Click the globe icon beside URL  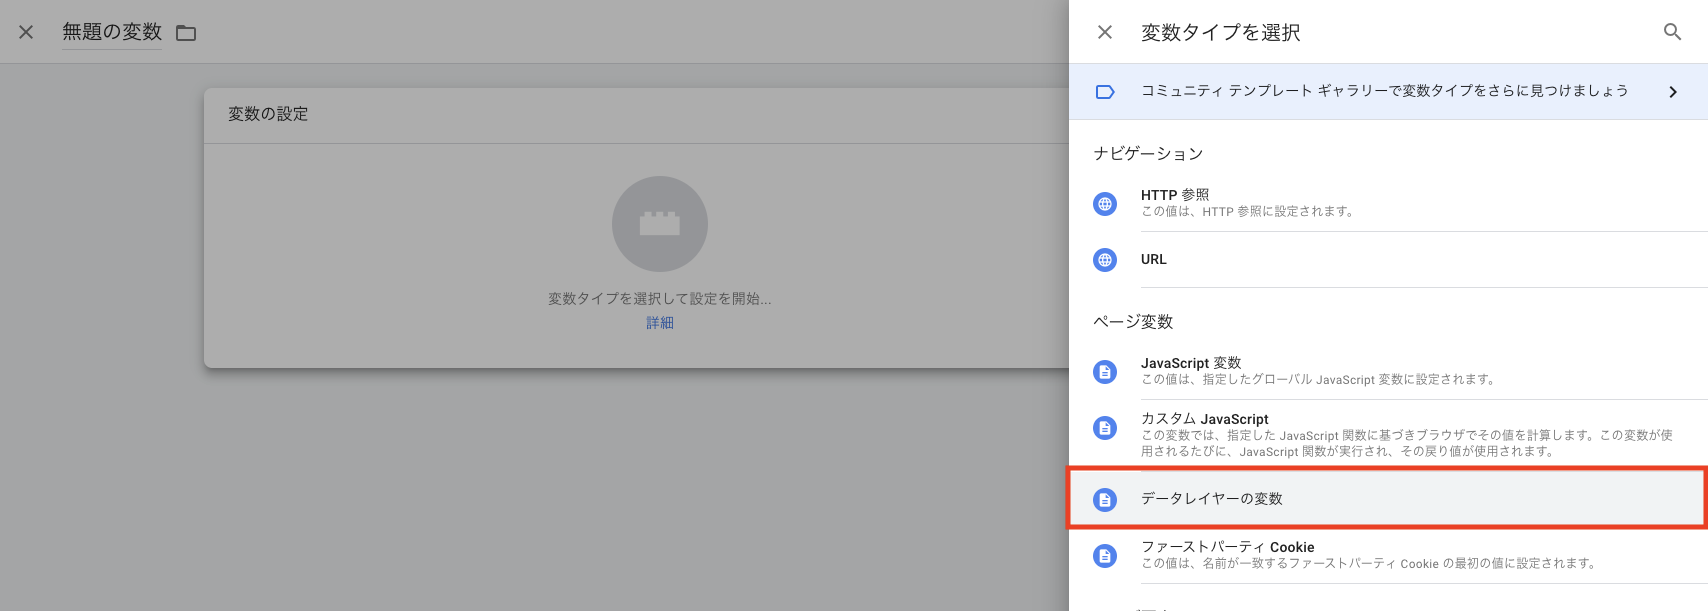click(1105, 260)
